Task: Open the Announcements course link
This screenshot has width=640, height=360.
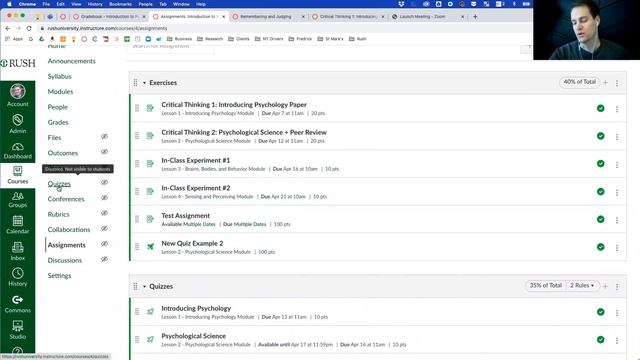Action: tap(71, 61)
